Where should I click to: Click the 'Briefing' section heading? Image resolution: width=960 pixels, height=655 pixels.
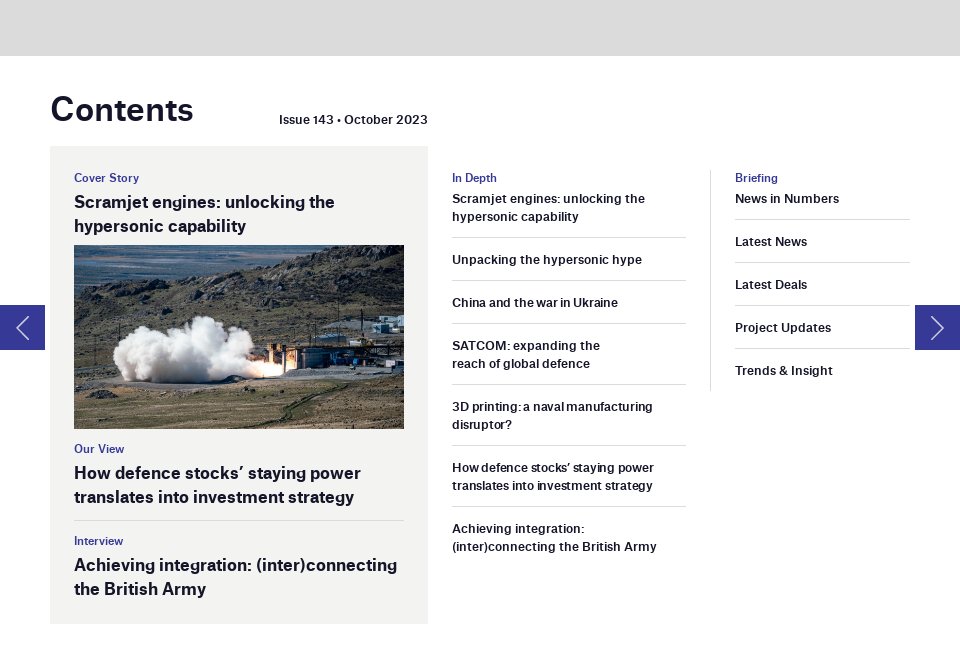[756, 178]
